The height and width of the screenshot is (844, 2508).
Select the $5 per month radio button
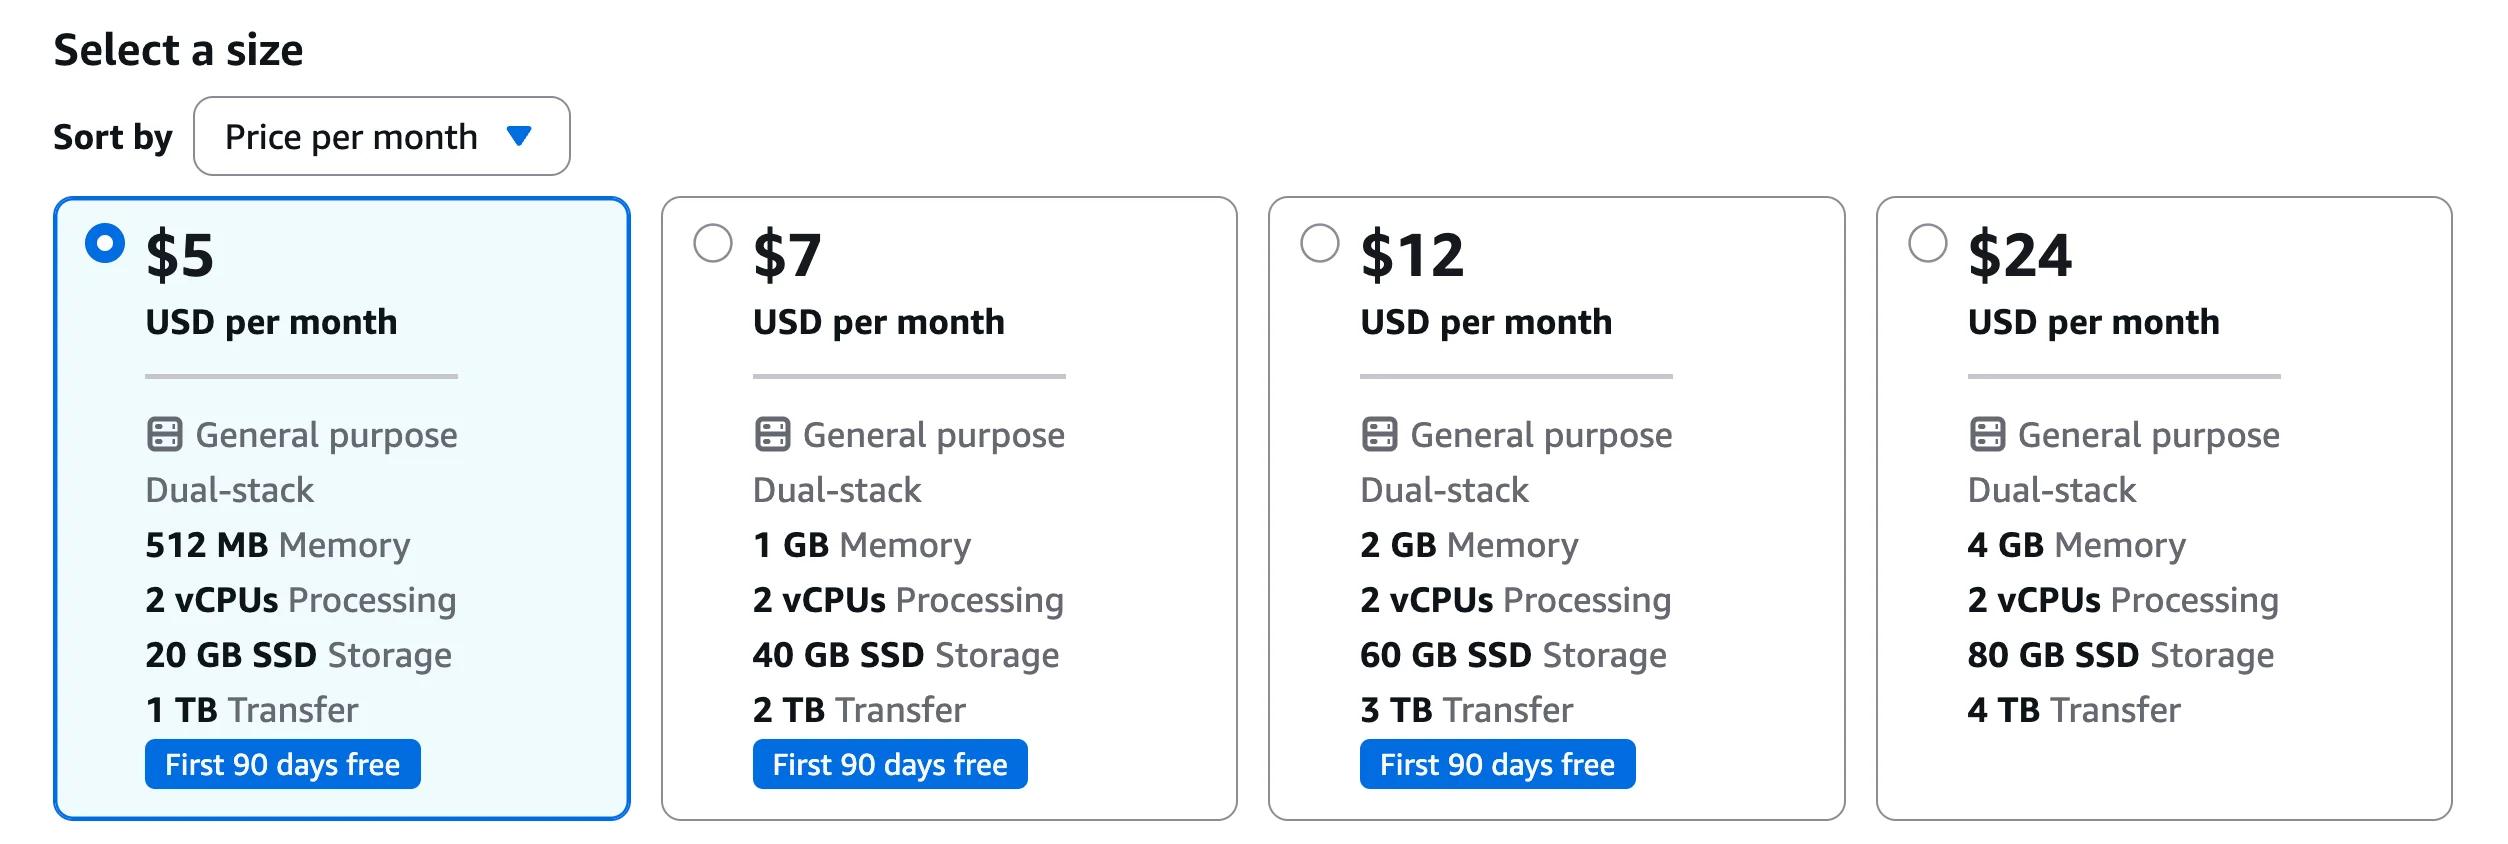coord(105,243)
